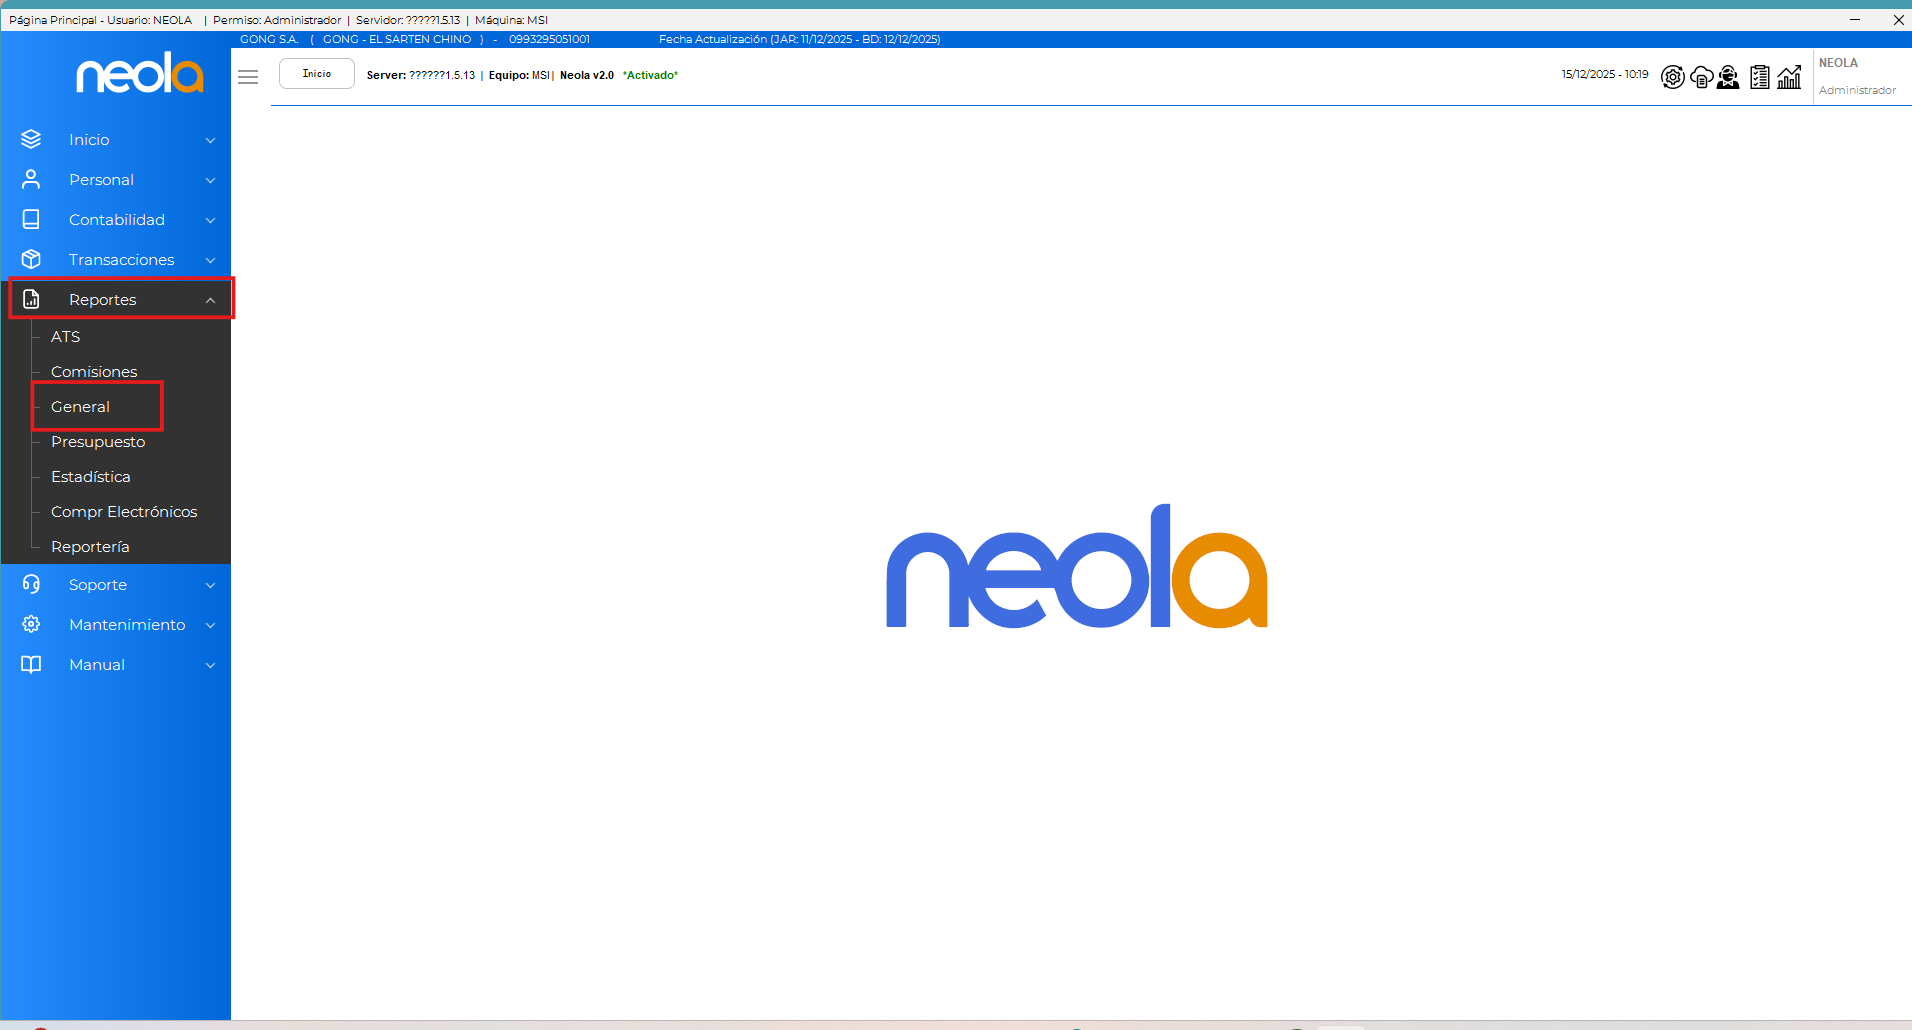Click the NEOLA Administrador user profile

(x=1856, y=76)
